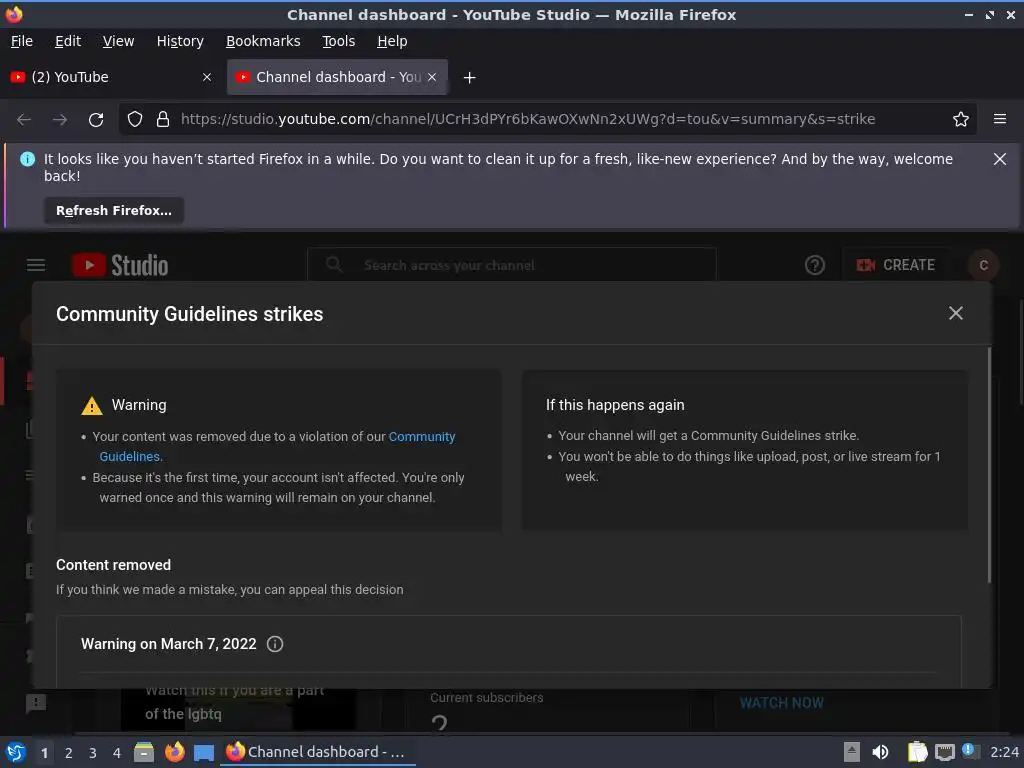Toggle the YouTube Studio hamburger menu
The image size is (1024, 768).
[36, 265]
